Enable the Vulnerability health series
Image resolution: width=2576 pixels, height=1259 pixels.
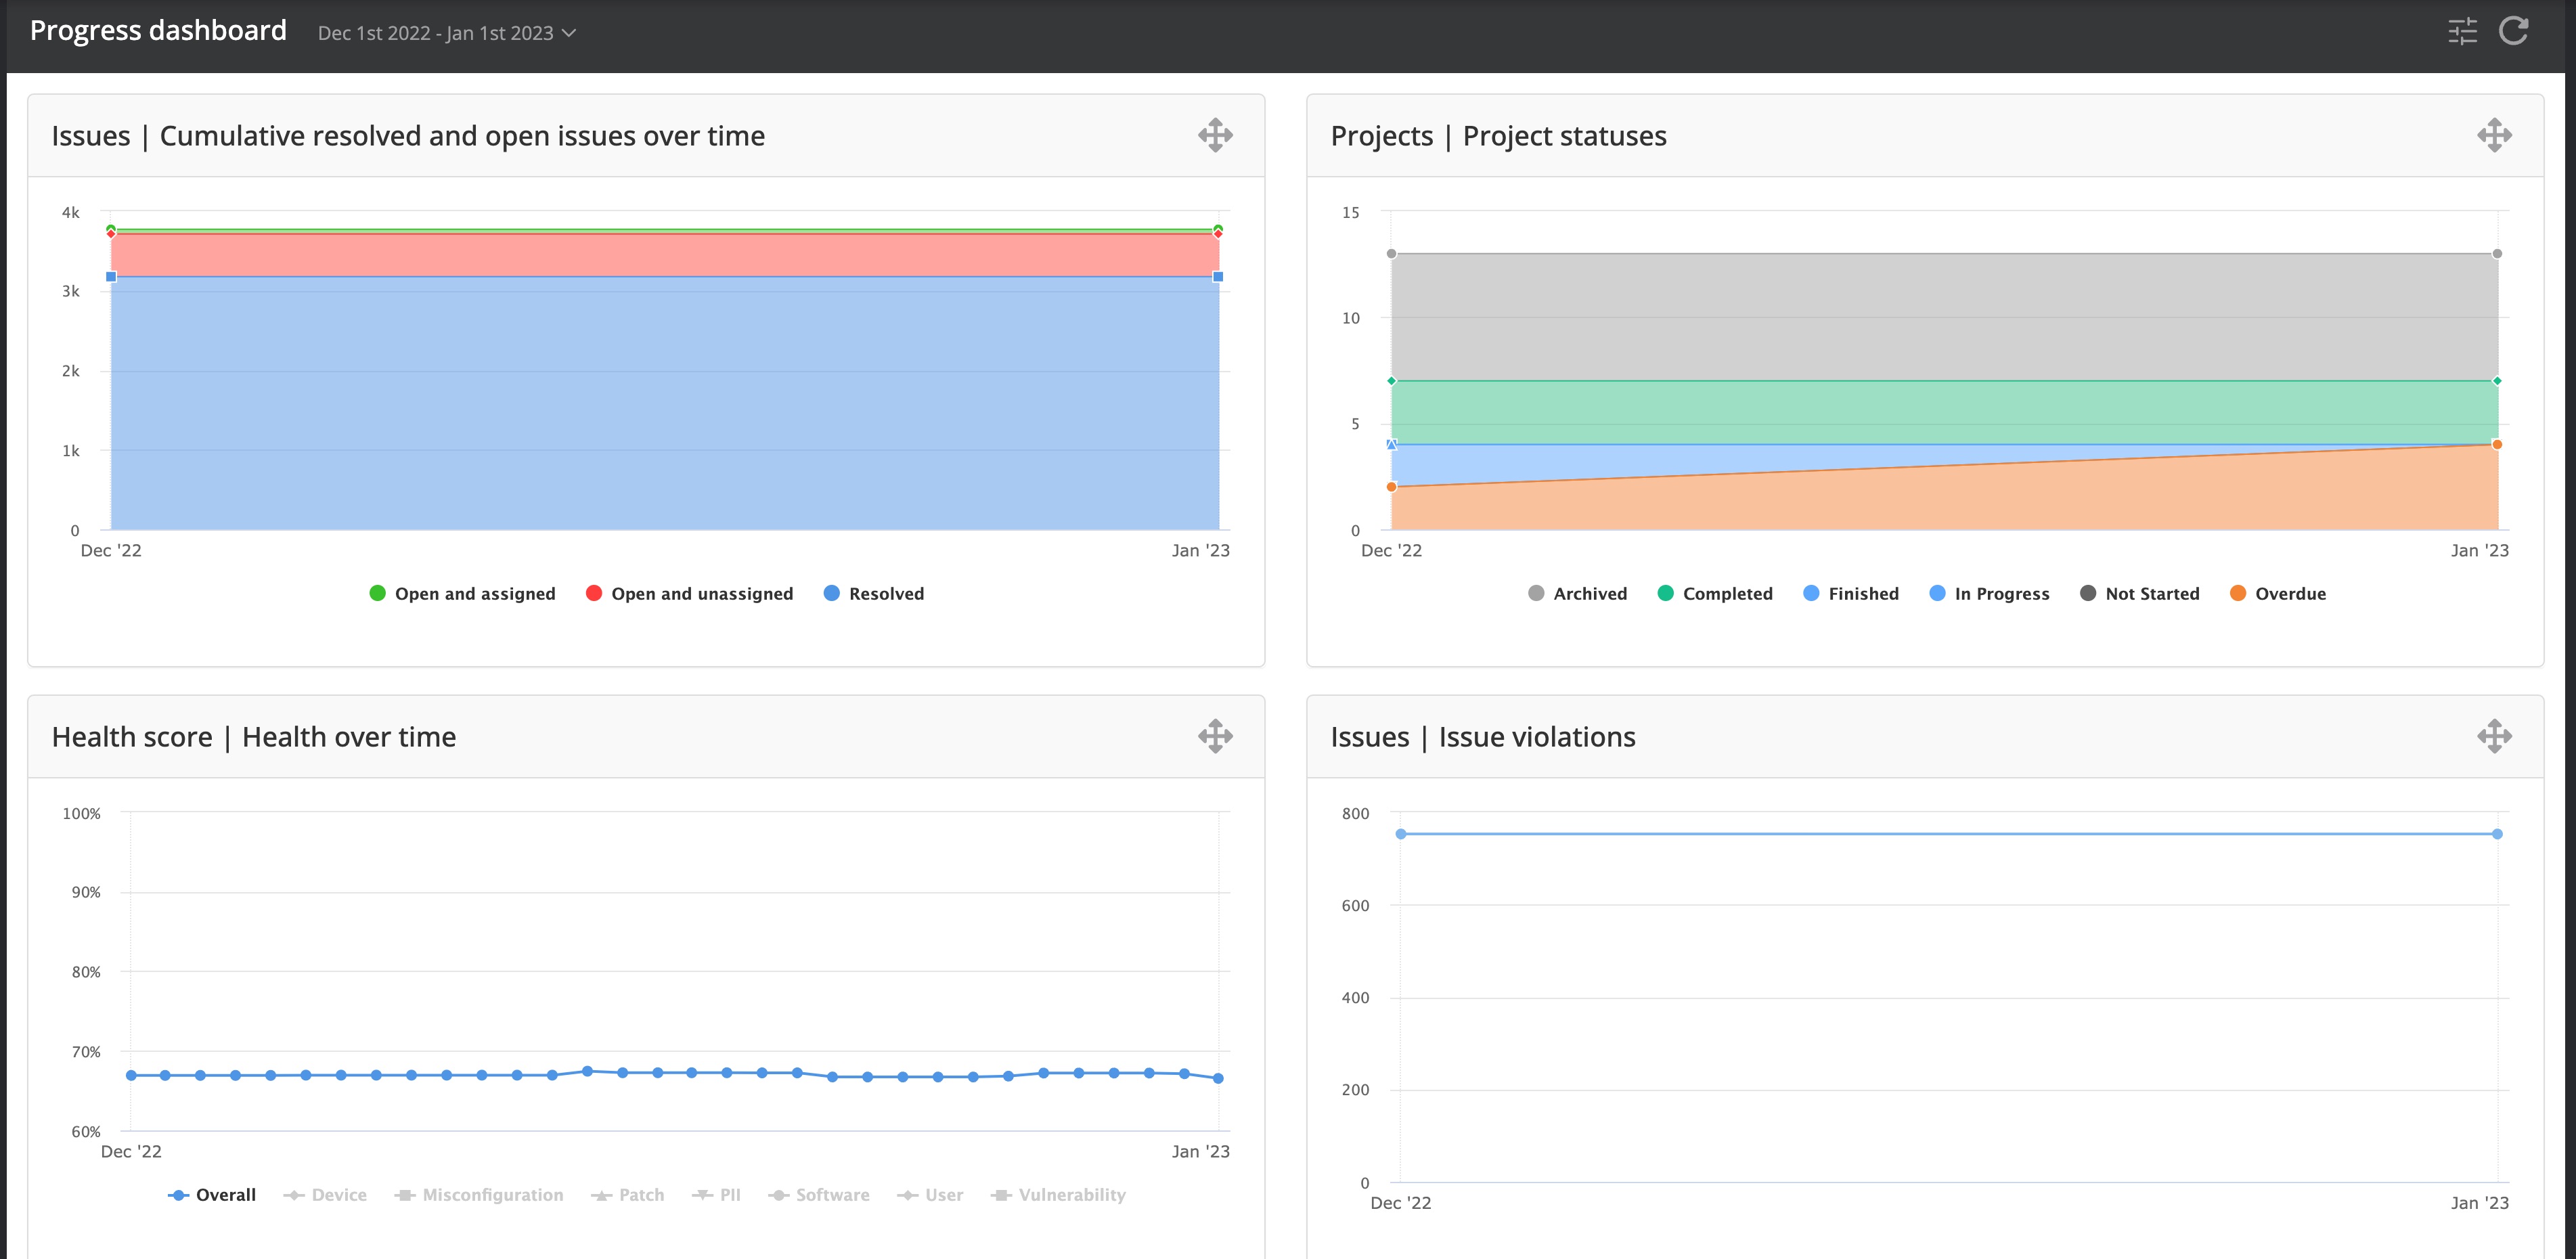(1071, 1195)
